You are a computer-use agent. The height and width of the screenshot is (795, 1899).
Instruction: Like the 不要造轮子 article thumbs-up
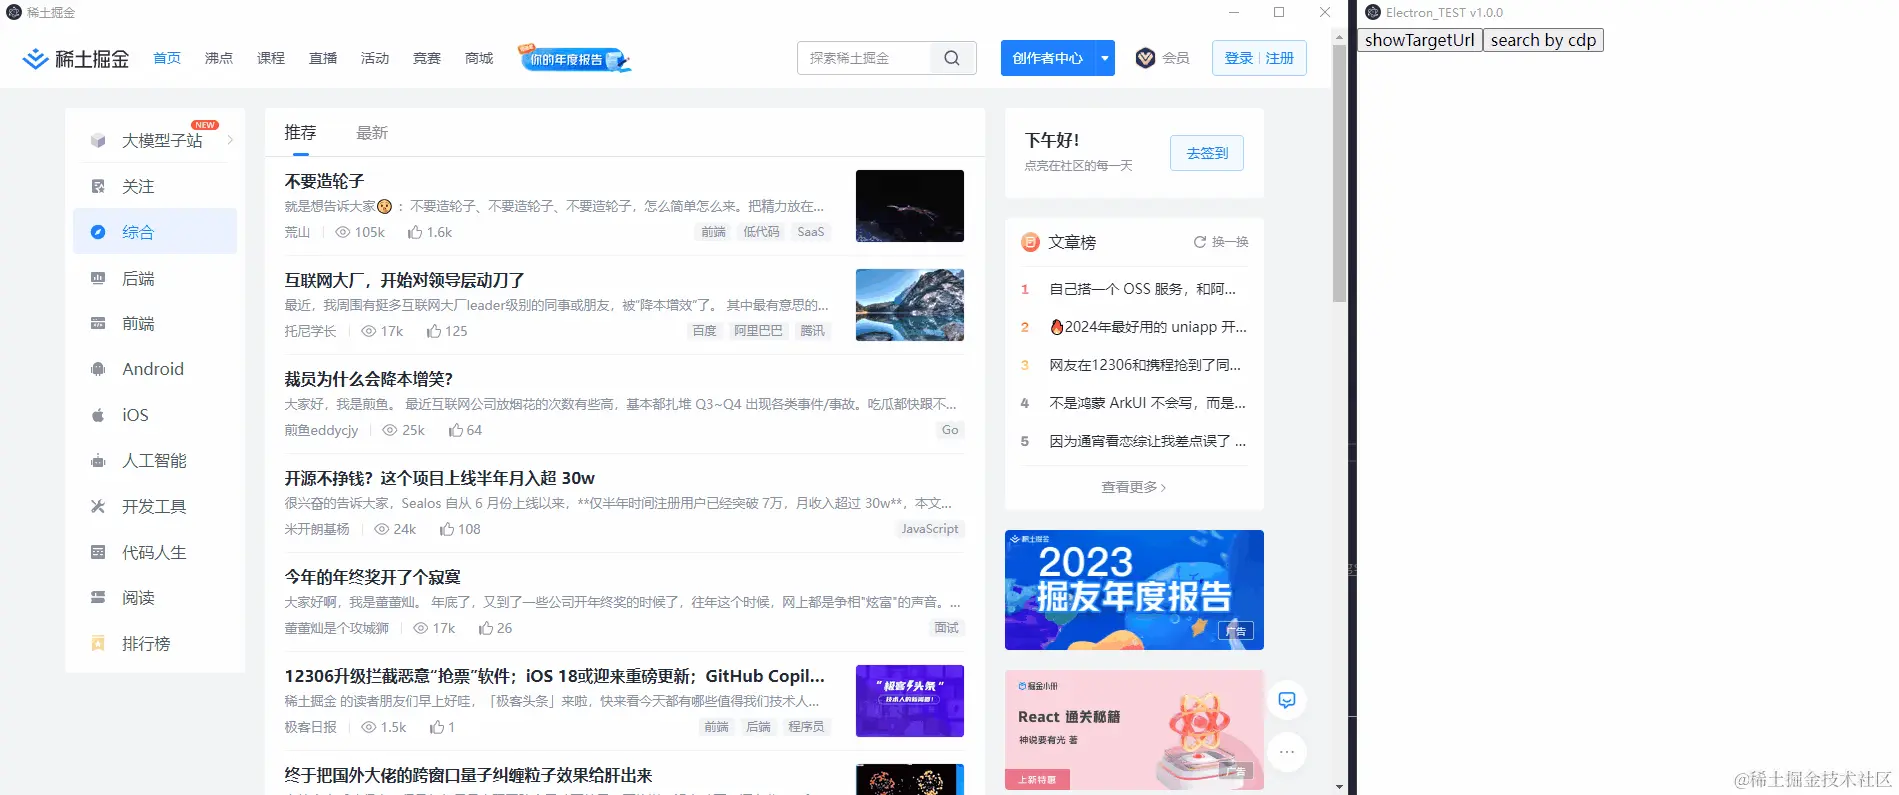coord(414,232)
